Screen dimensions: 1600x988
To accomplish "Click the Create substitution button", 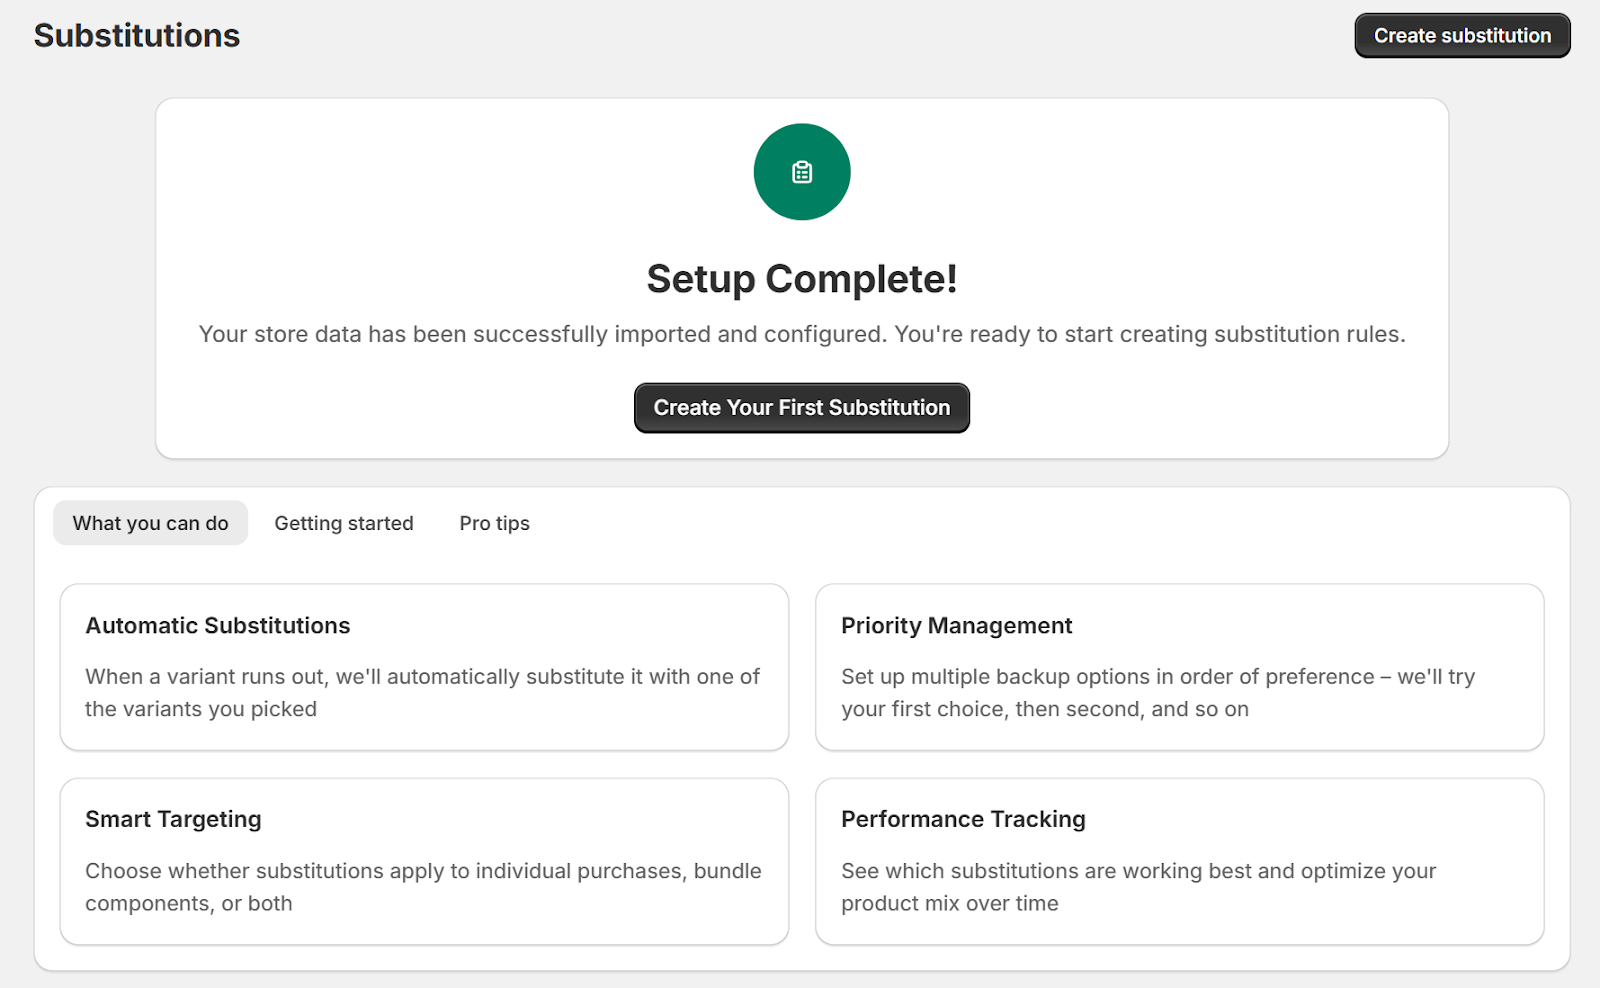I will [x=1462, y=36].
